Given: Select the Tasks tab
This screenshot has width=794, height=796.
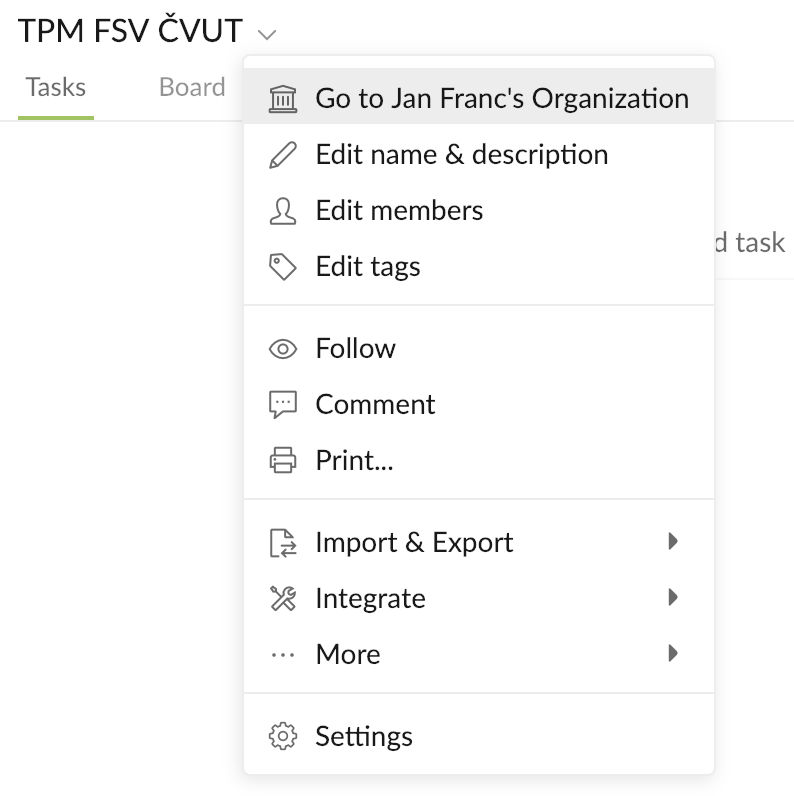Looking at the screenshot, I should 56,87.
